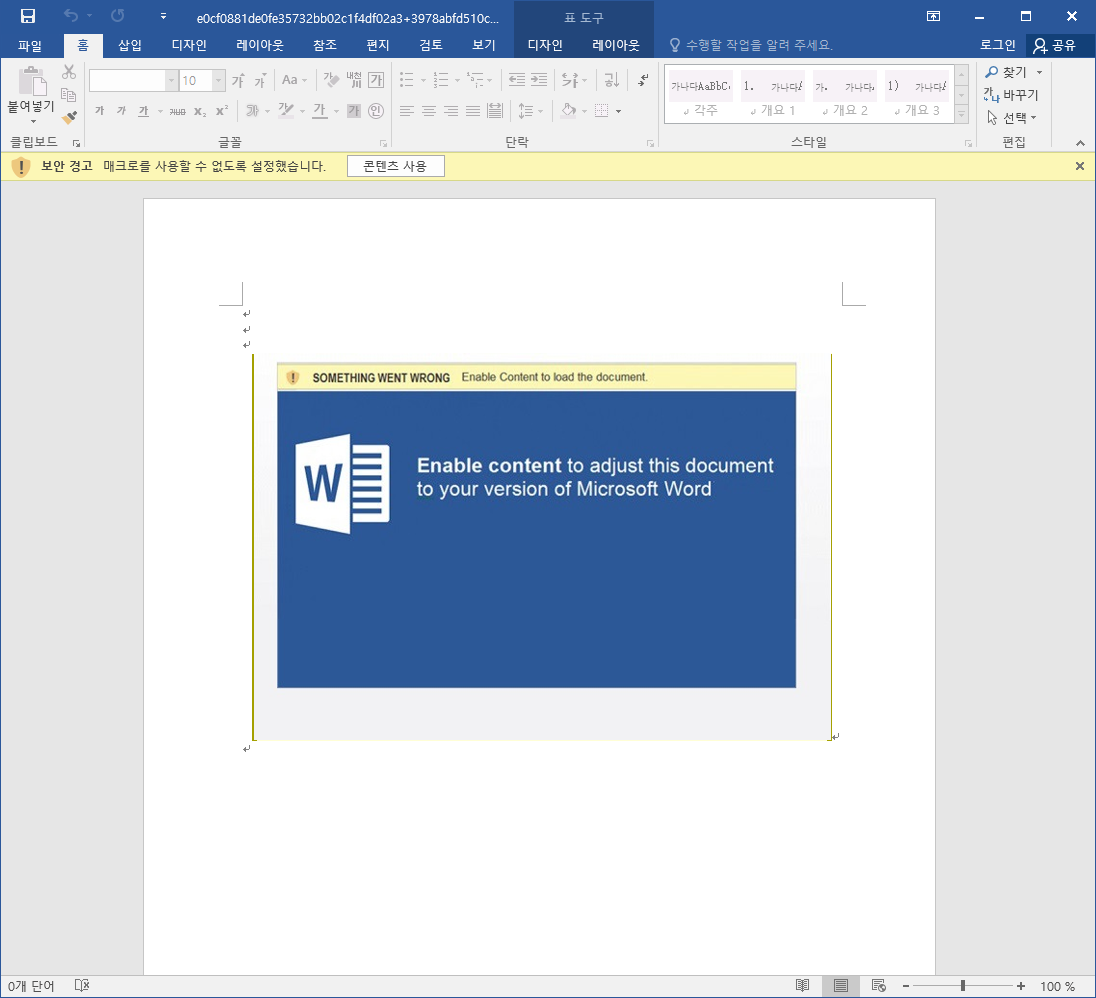Click the Shrink Font icon
Viewport: 1096px width, 998px height.
[x=260, y=80]
